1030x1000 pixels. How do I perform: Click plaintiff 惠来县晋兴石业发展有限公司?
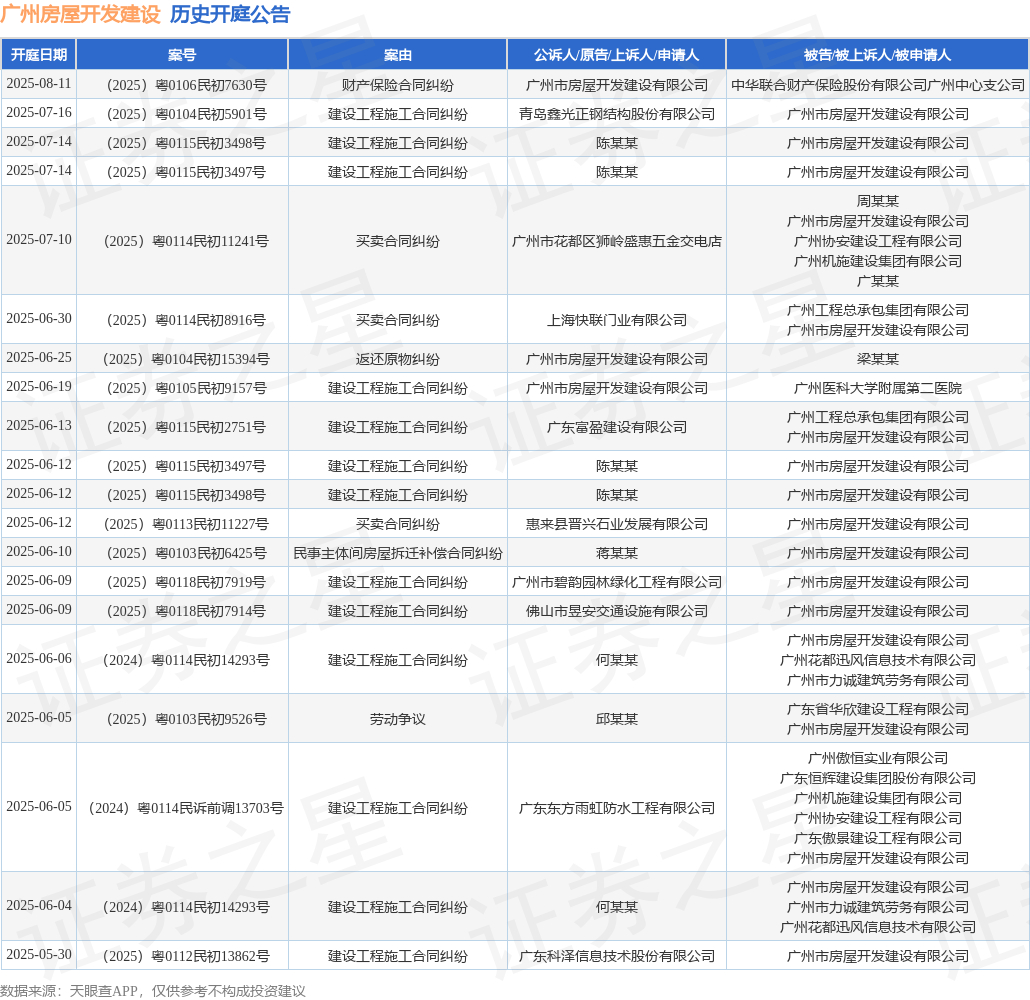coord(617,524)
